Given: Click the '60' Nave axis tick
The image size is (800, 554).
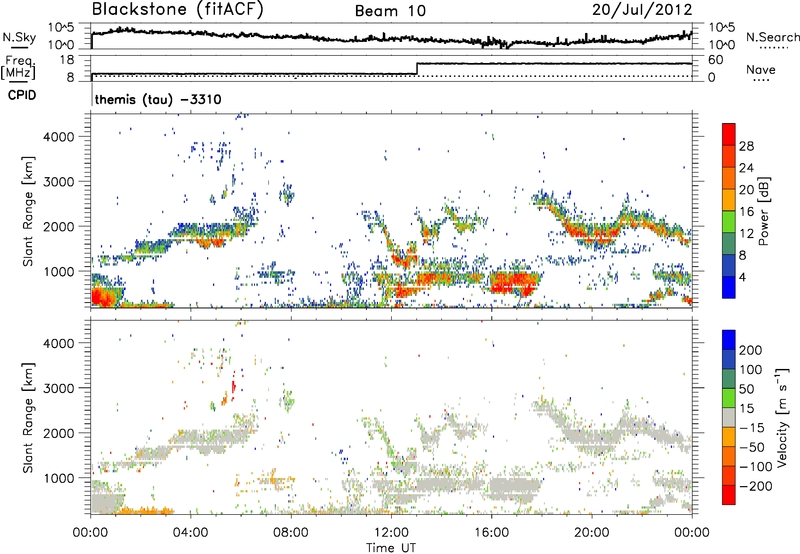Looking at the screenshot, I should [716, 60].
